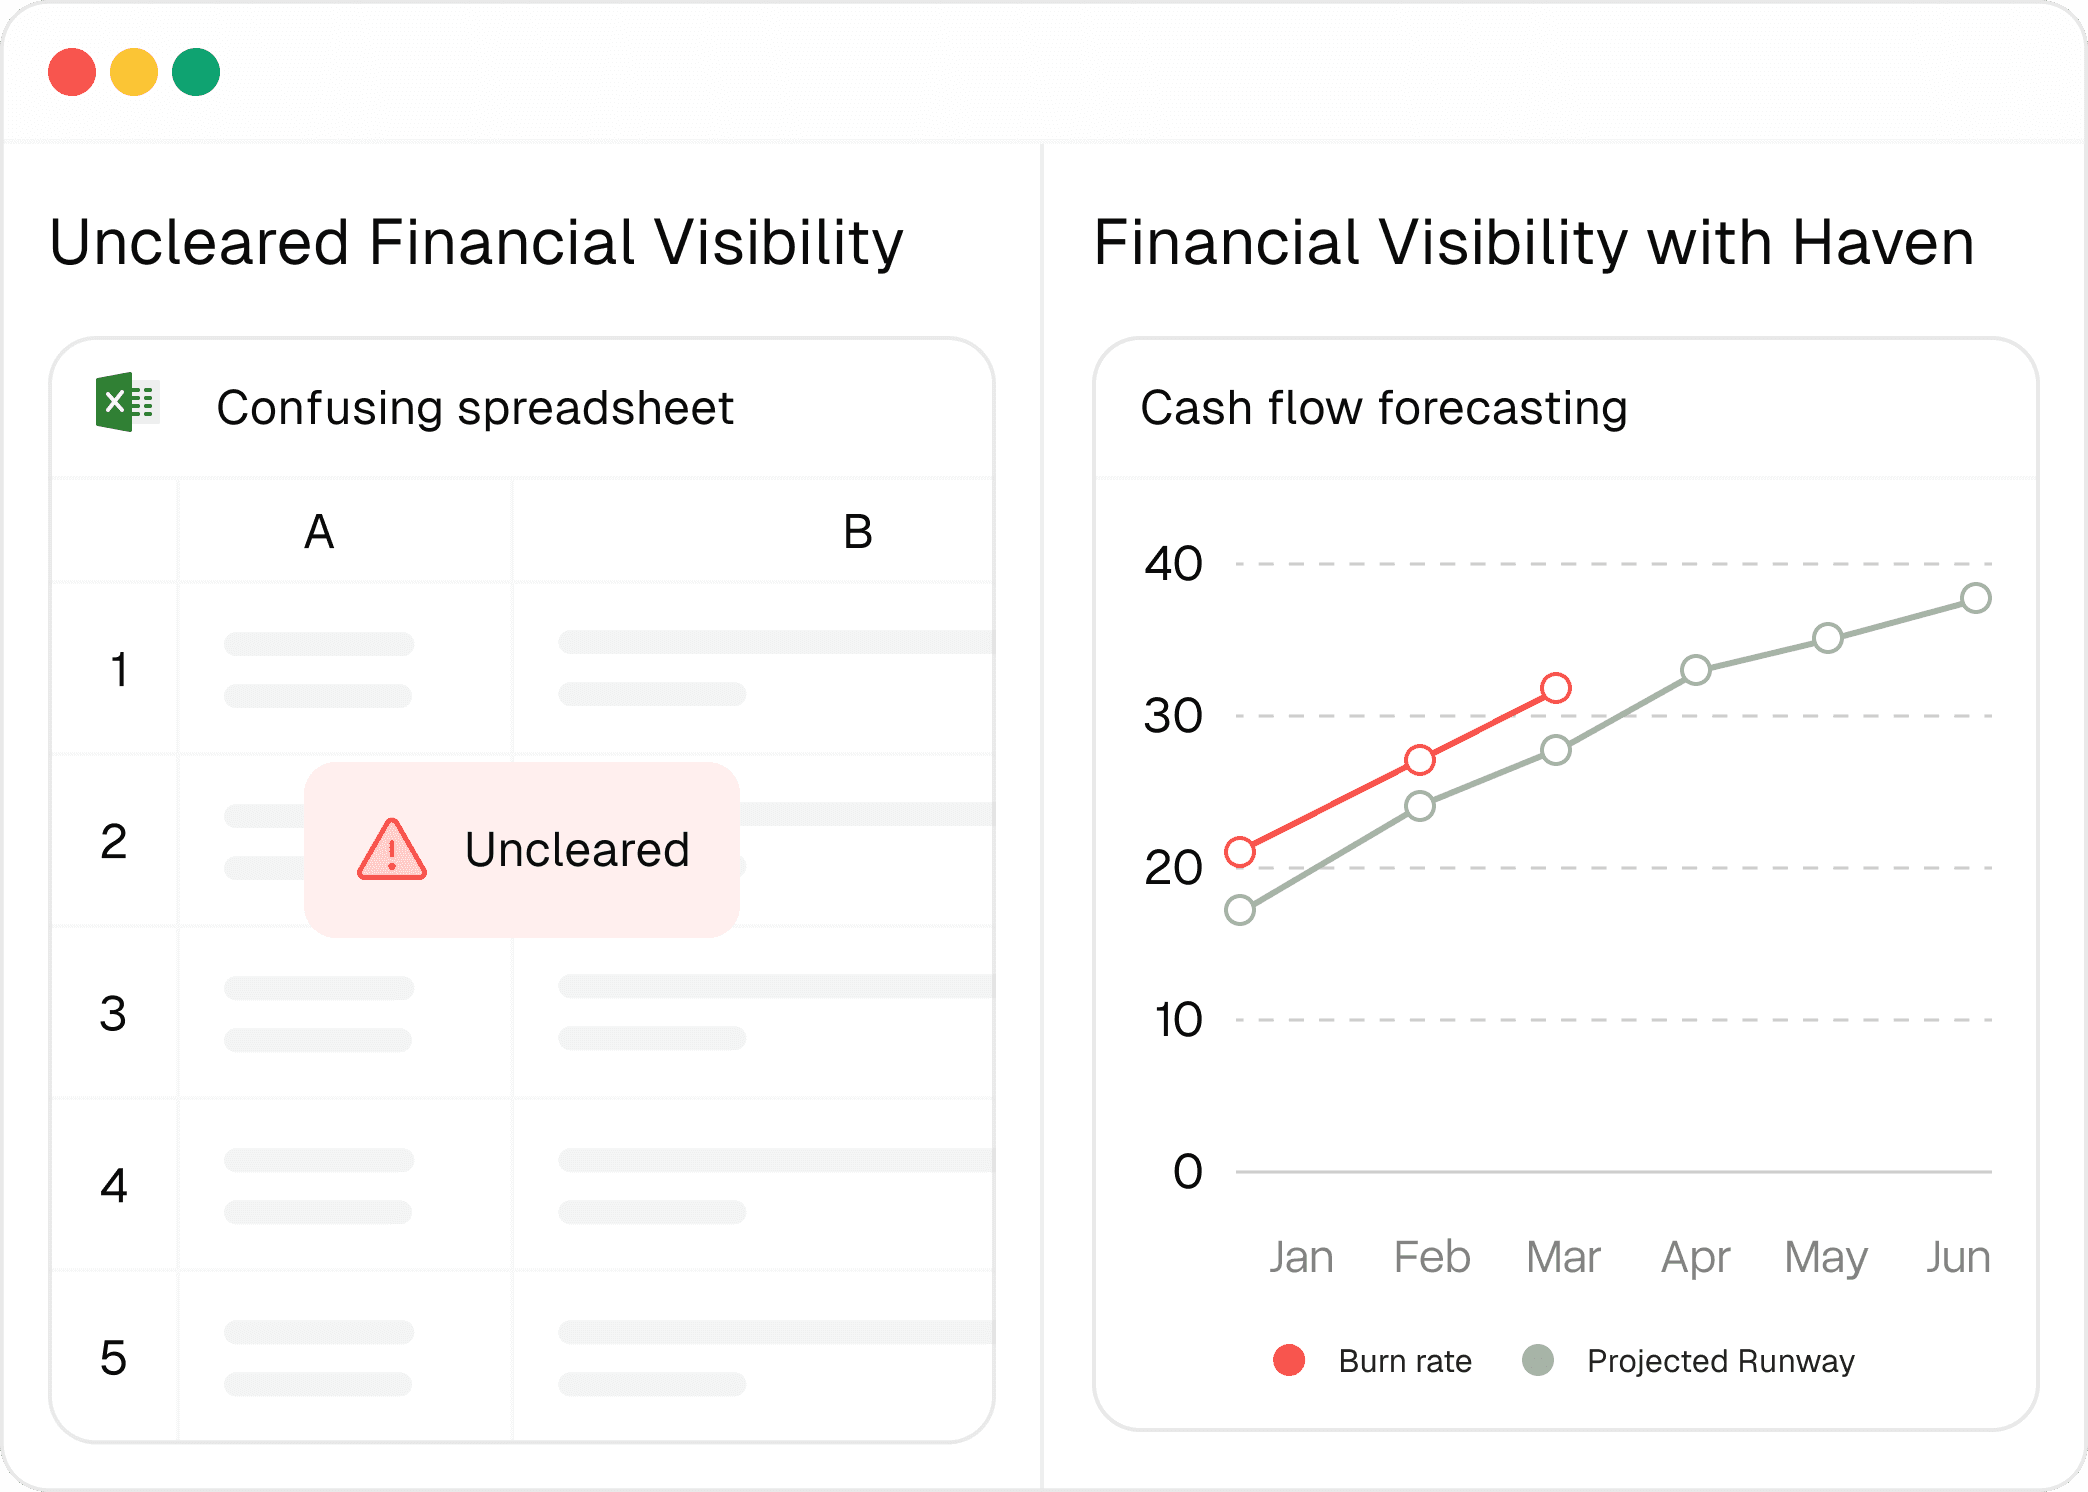Select the Projected Runway legend gray dot
The image size is (2088, 1492).
tap(1538, 1360)
